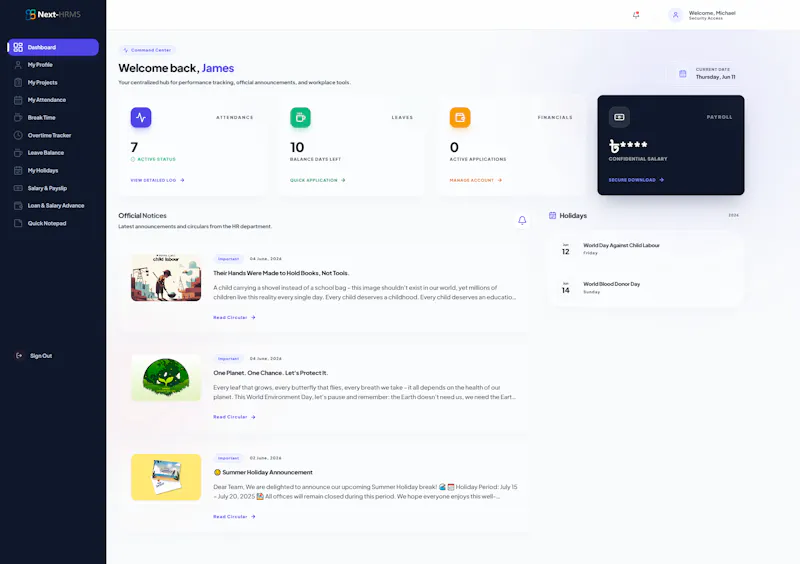
Task: Click the Next-HRMS logo icon
Action: [31, 14]
